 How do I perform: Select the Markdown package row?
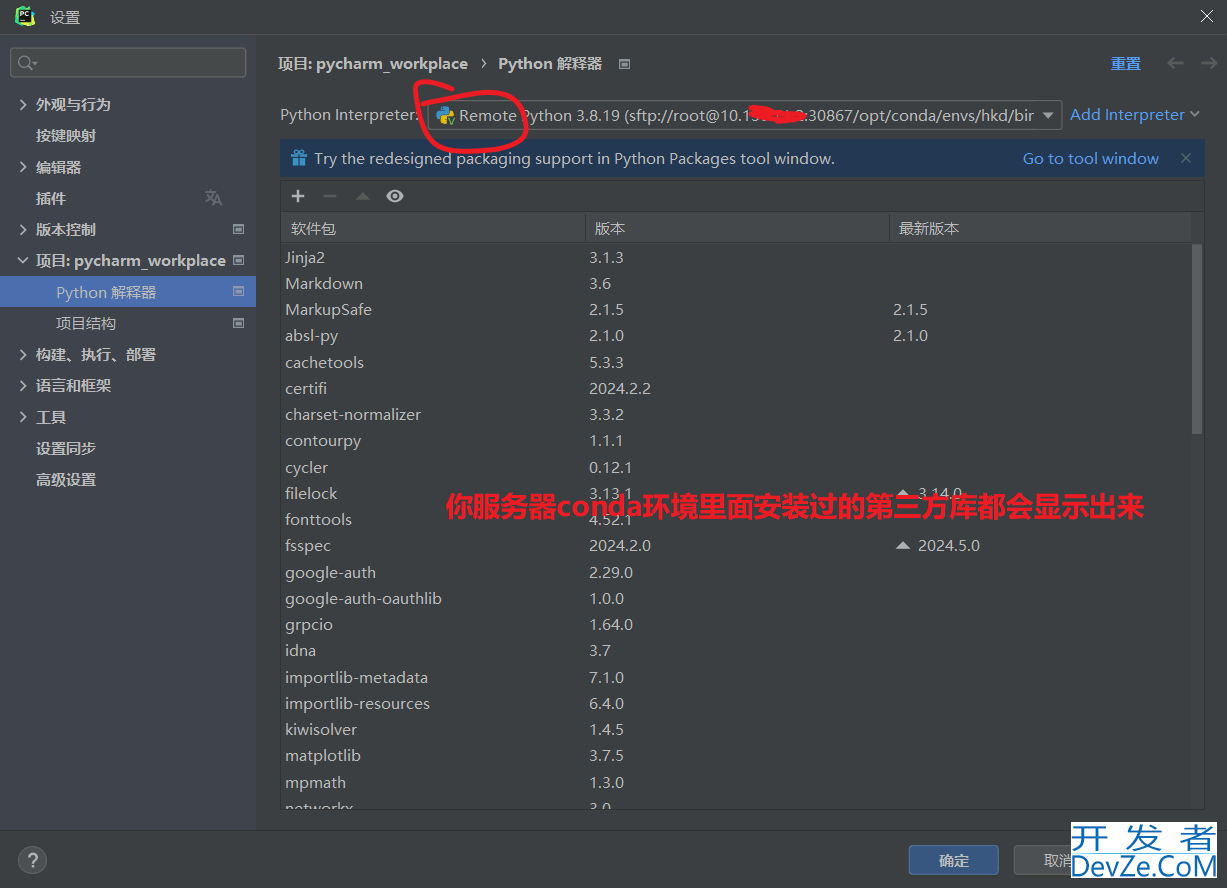pyautogui.click(x=736, y=283)
